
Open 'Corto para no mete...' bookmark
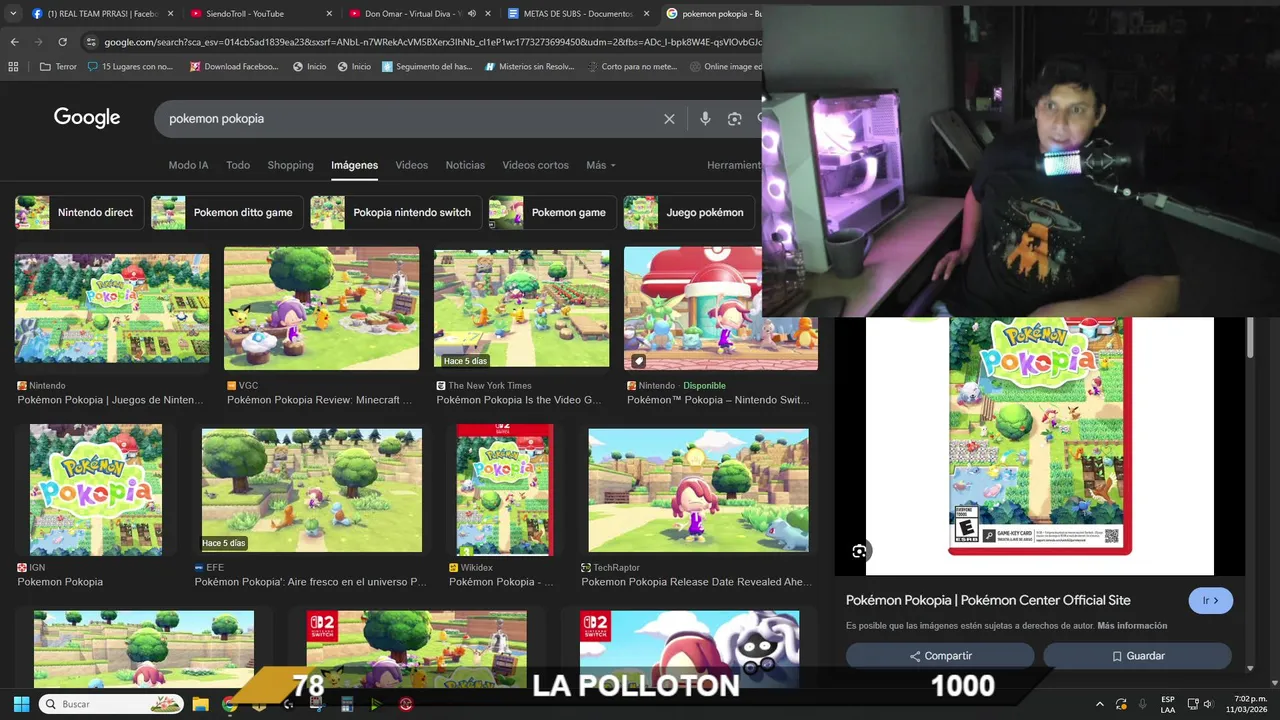632,67
